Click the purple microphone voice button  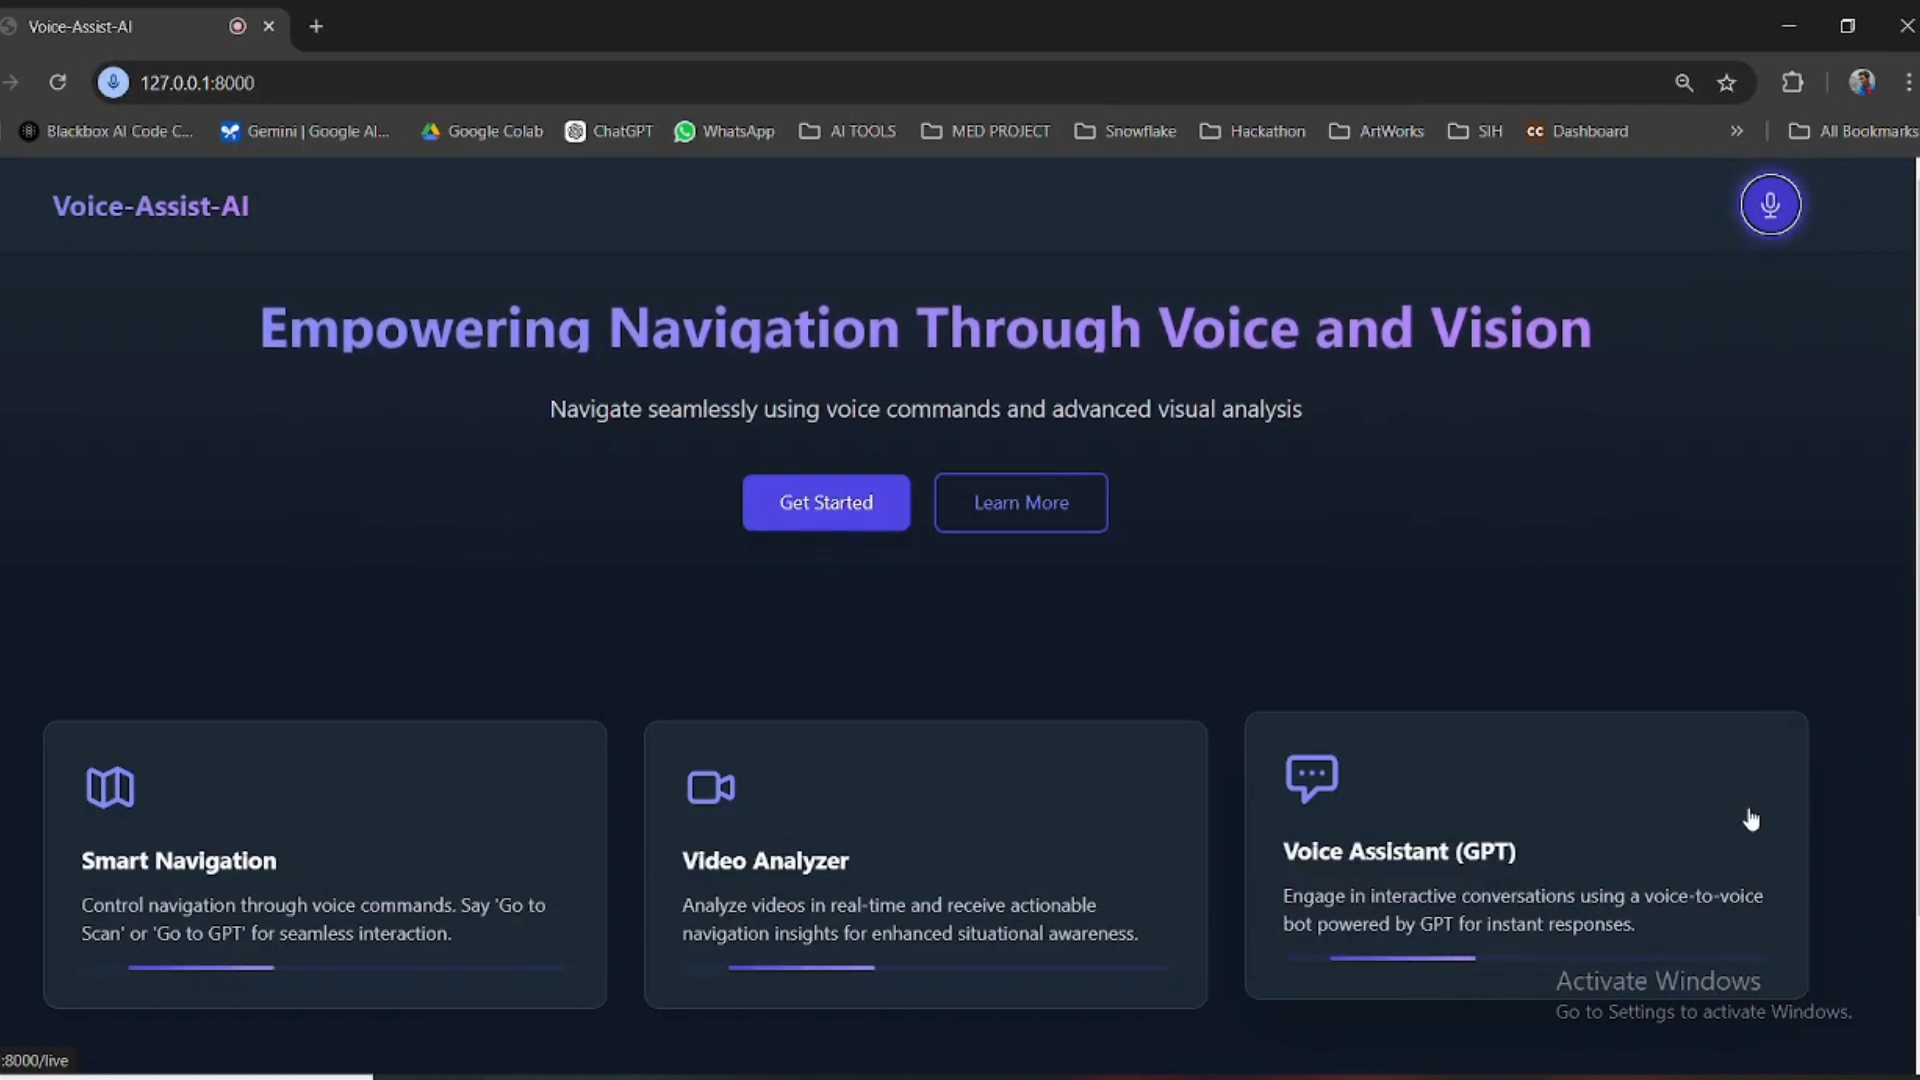coord(1770,205)
